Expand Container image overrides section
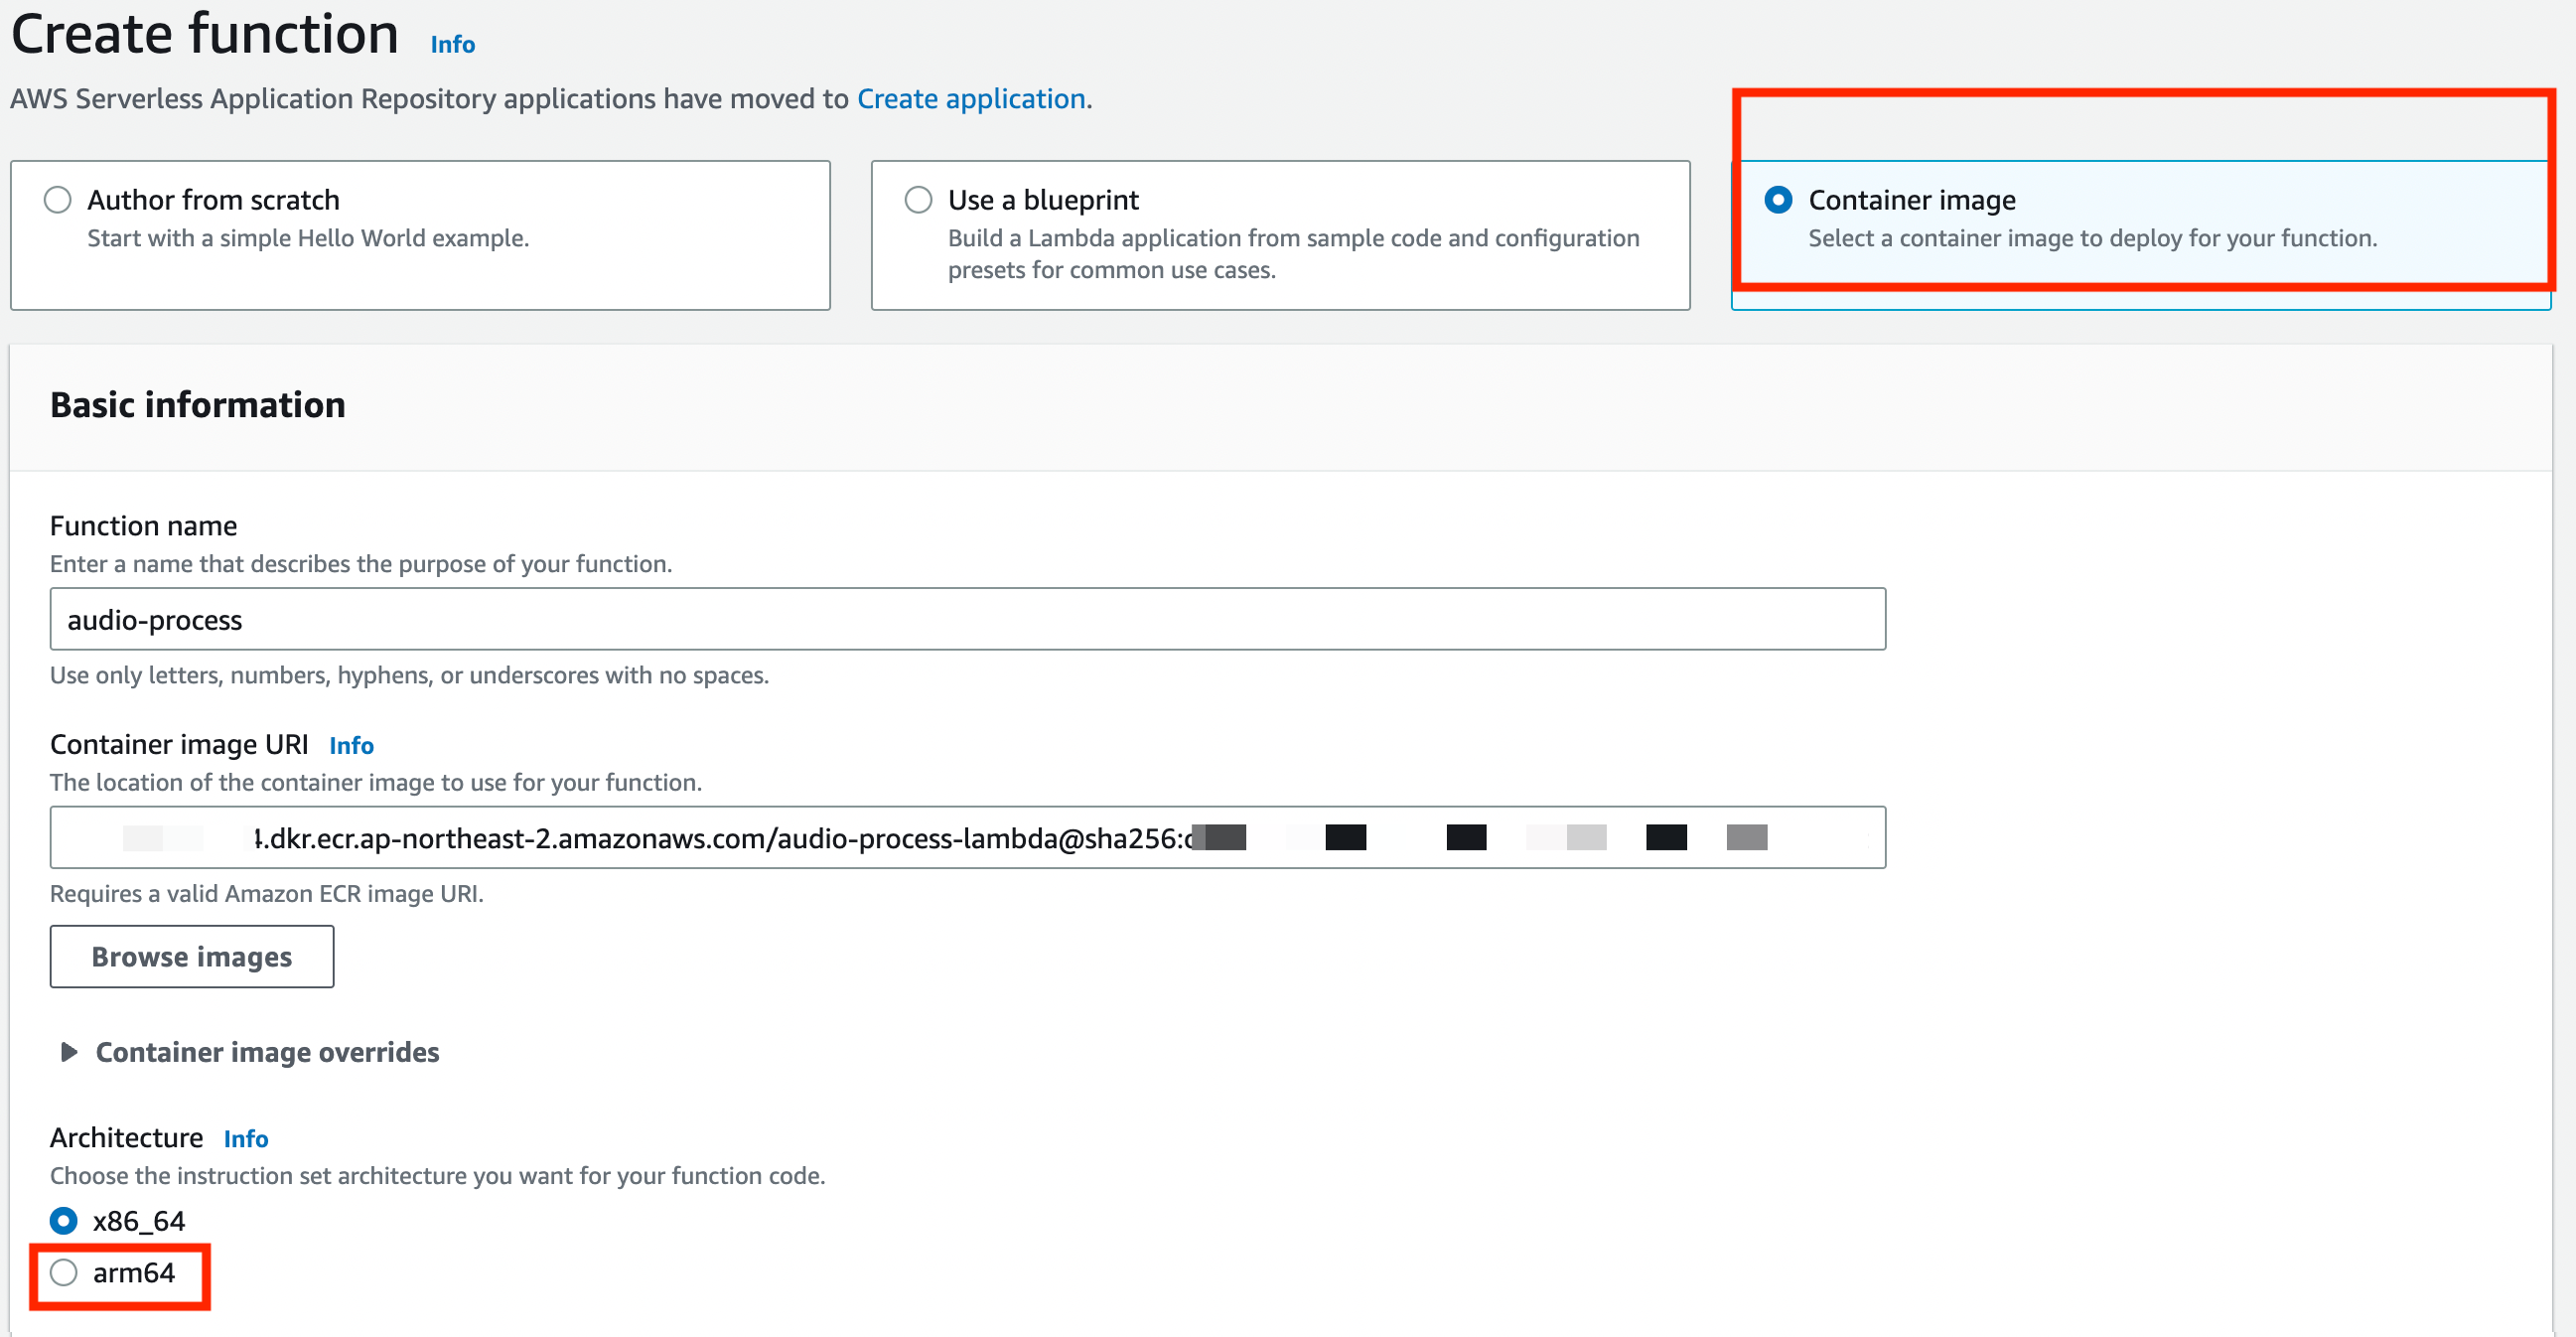The width and height of the screenshot is (2576, 1337). point(267,1052)
